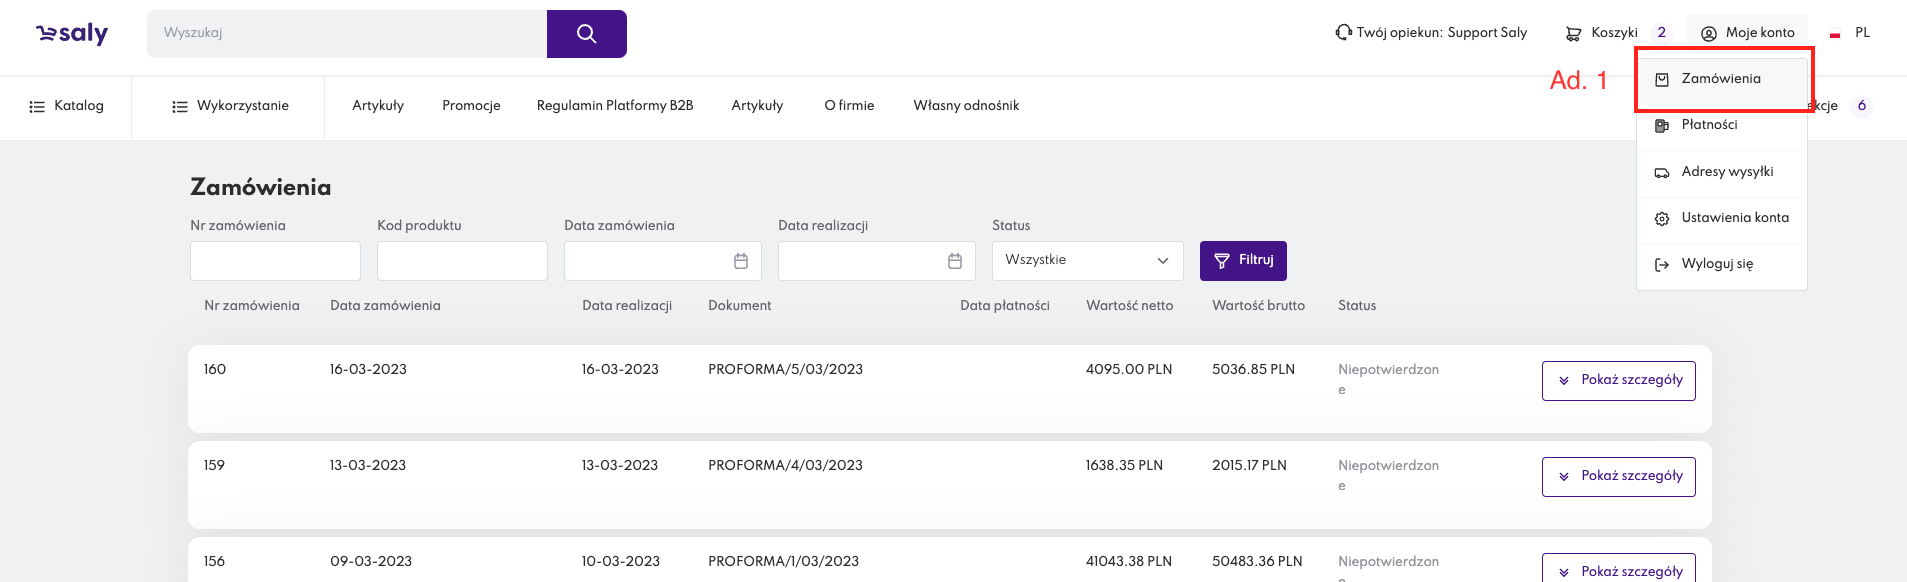The height and width of the screenshot is (582, 1907).
Task: Open the Koszyki cart icon
Action: (x=1573, y=33)
